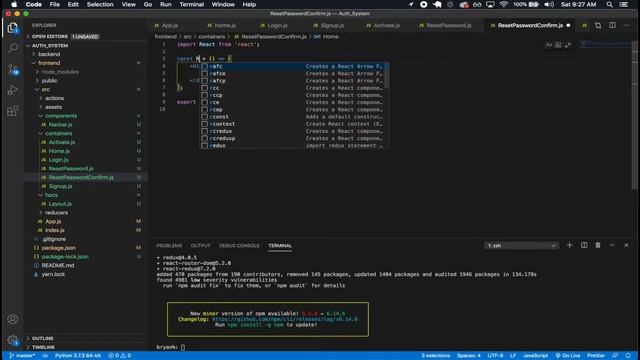Close the terminal panel

[x=626, y=245]
